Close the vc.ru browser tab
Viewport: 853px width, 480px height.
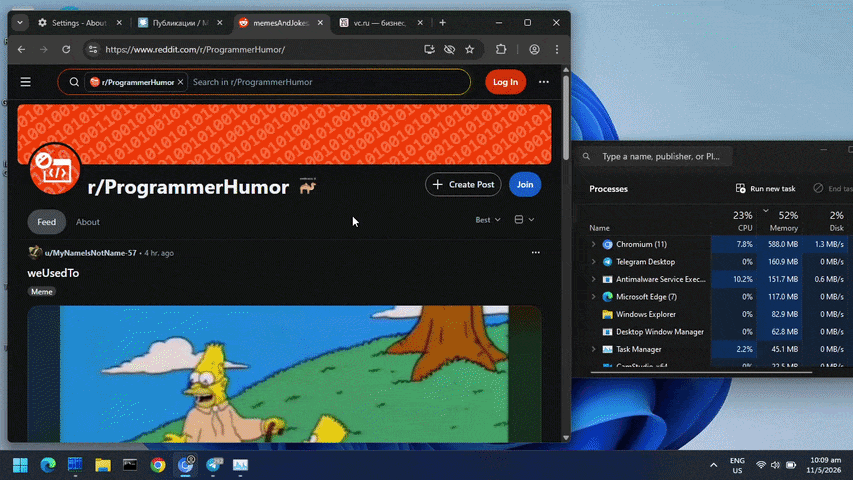[x=420, y=23]
